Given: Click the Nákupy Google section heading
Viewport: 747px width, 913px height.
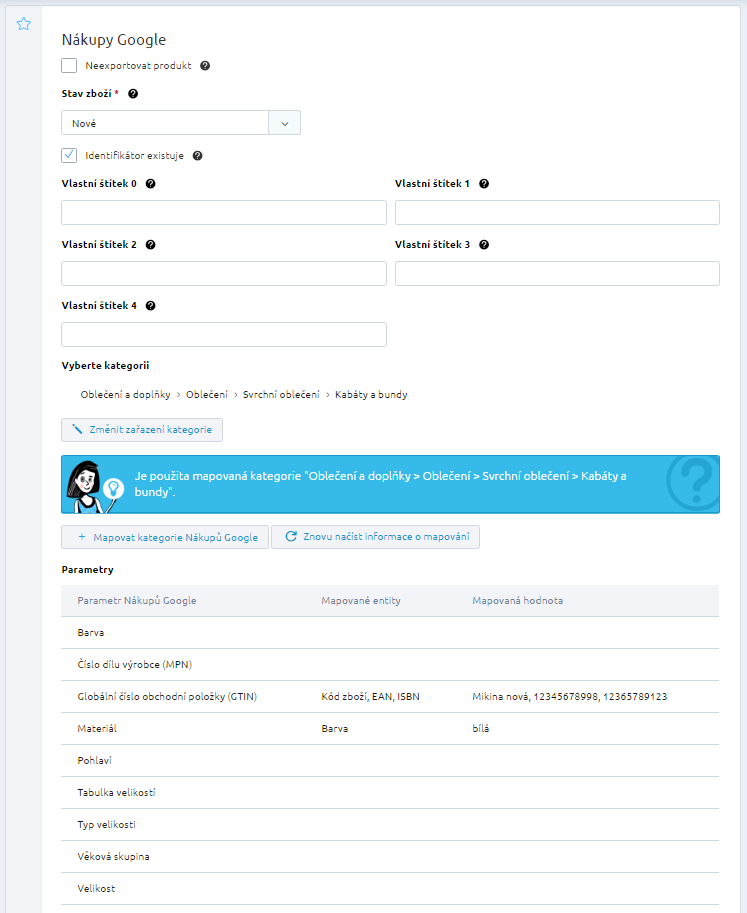Looking at the screenshot, I should click(114, 40).
